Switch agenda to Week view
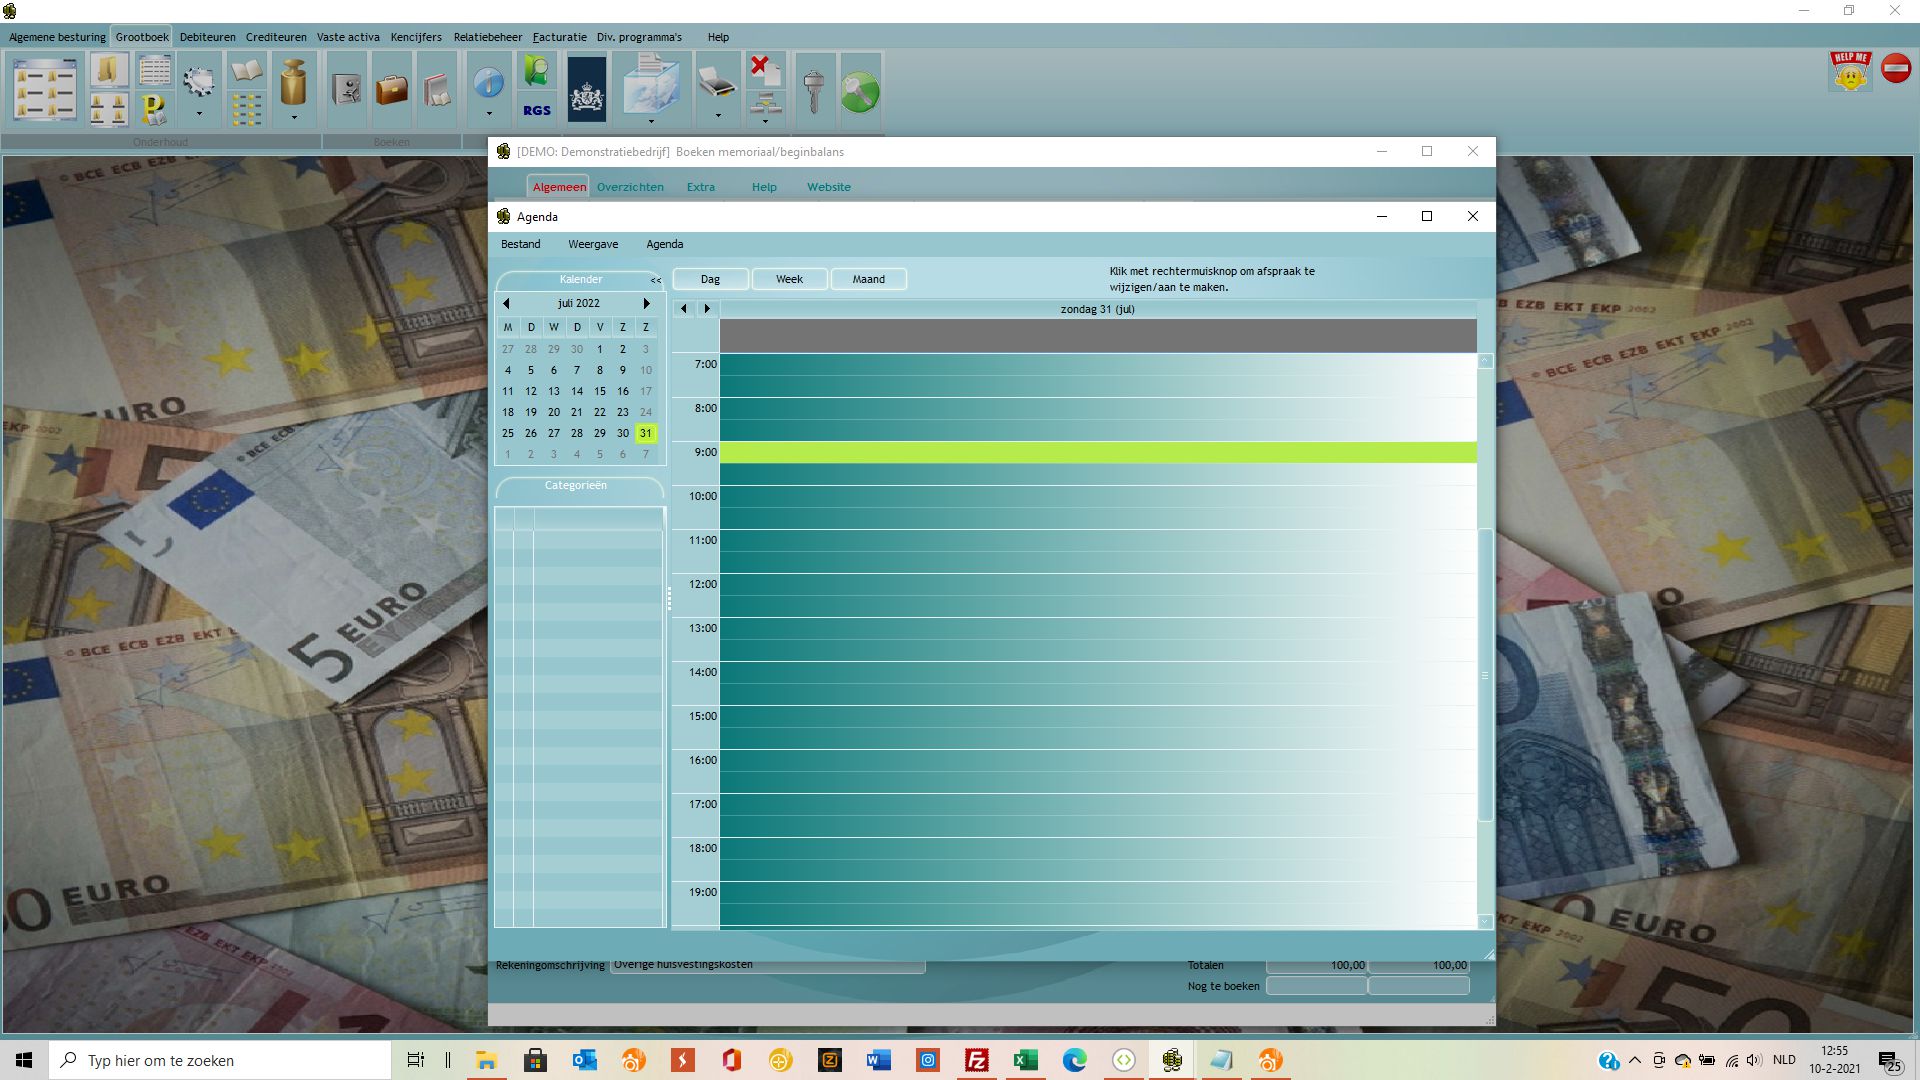Viewport: 1920px width, 1080px height. (x=789, y=279)
